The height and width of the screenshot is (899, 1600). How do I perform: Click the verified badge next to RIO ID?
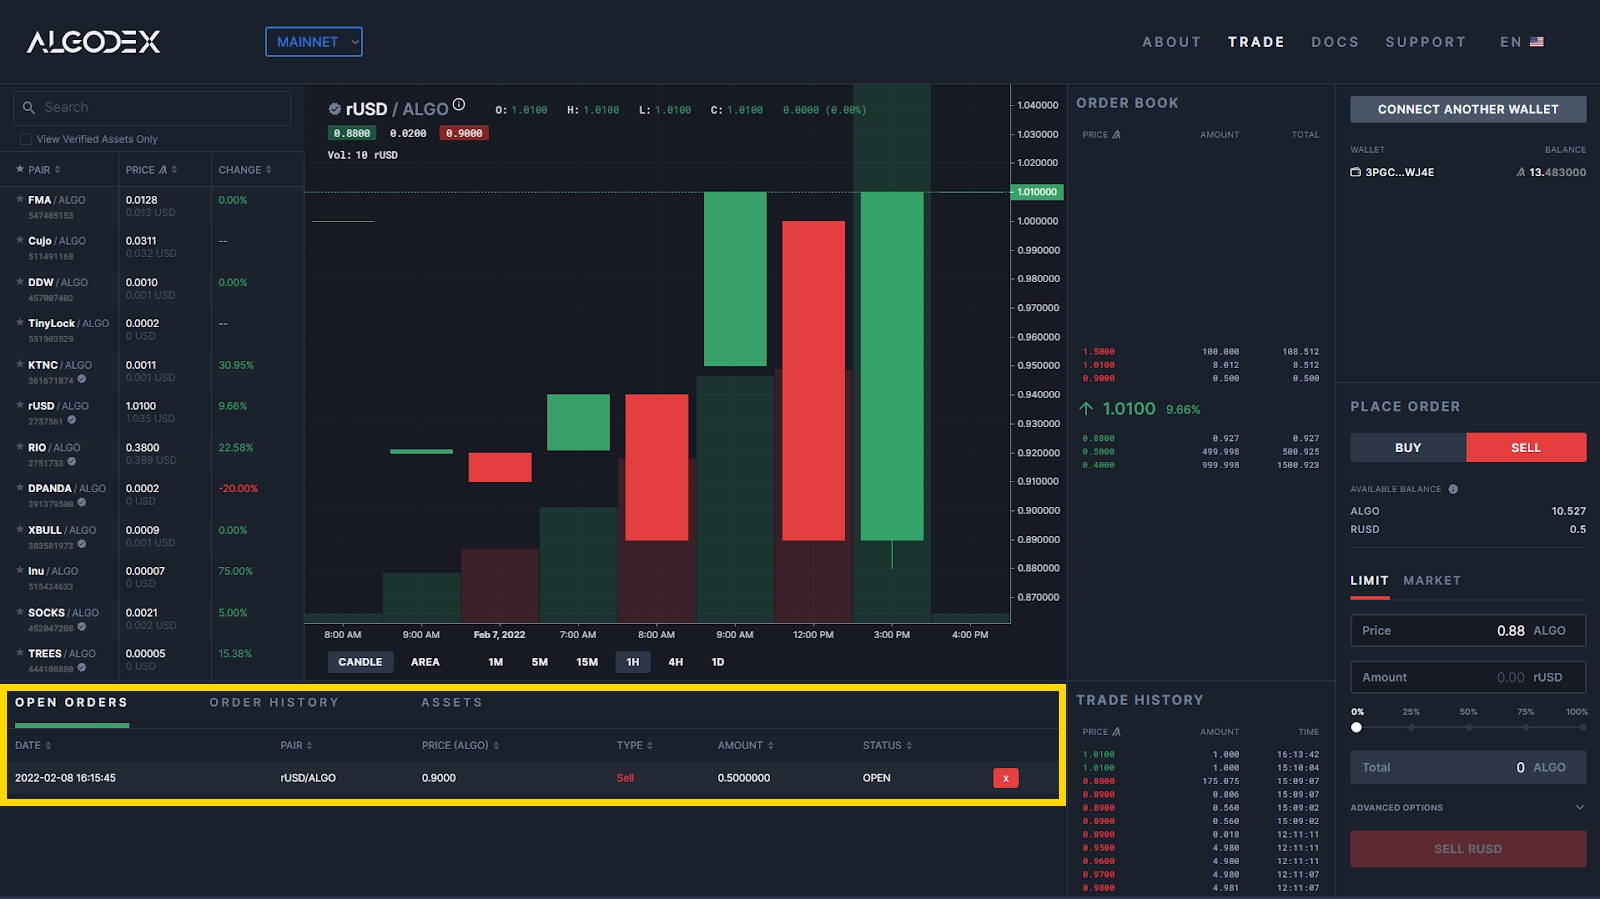pos(72,462)
